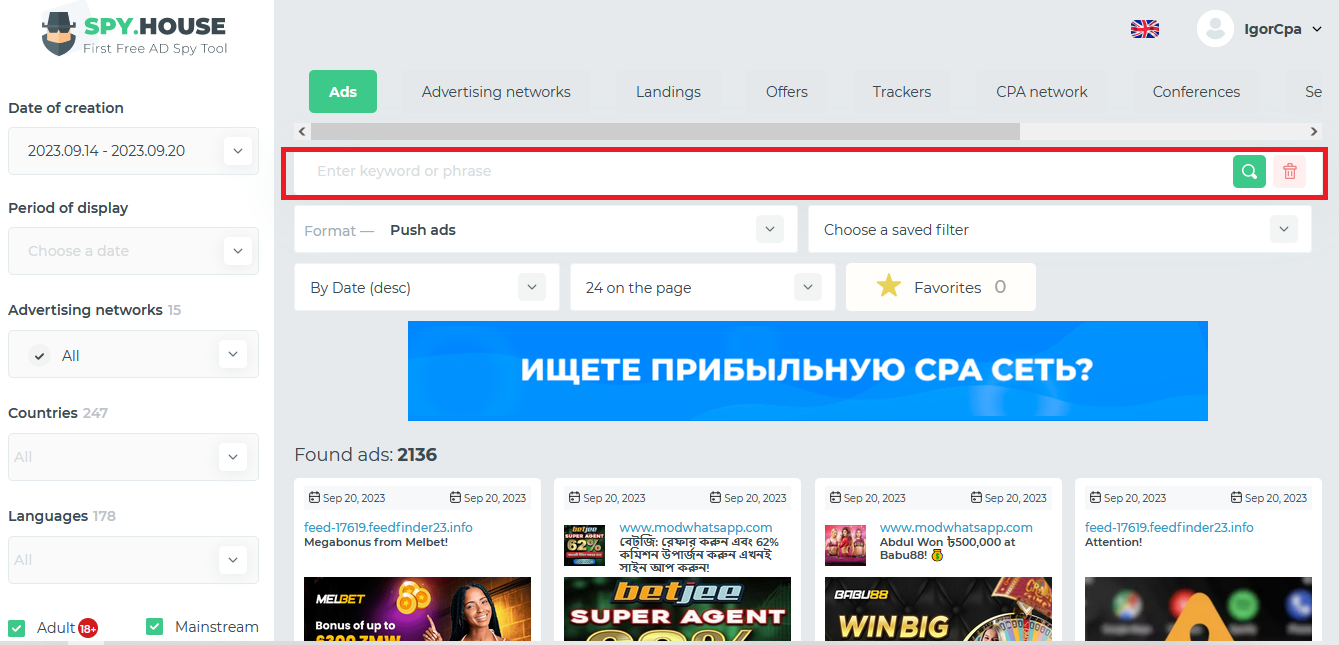The height and width of the screenshot is (645, 1339).
Task: Click the yellow Favorites star icon
Action: [x=889, y=287]
